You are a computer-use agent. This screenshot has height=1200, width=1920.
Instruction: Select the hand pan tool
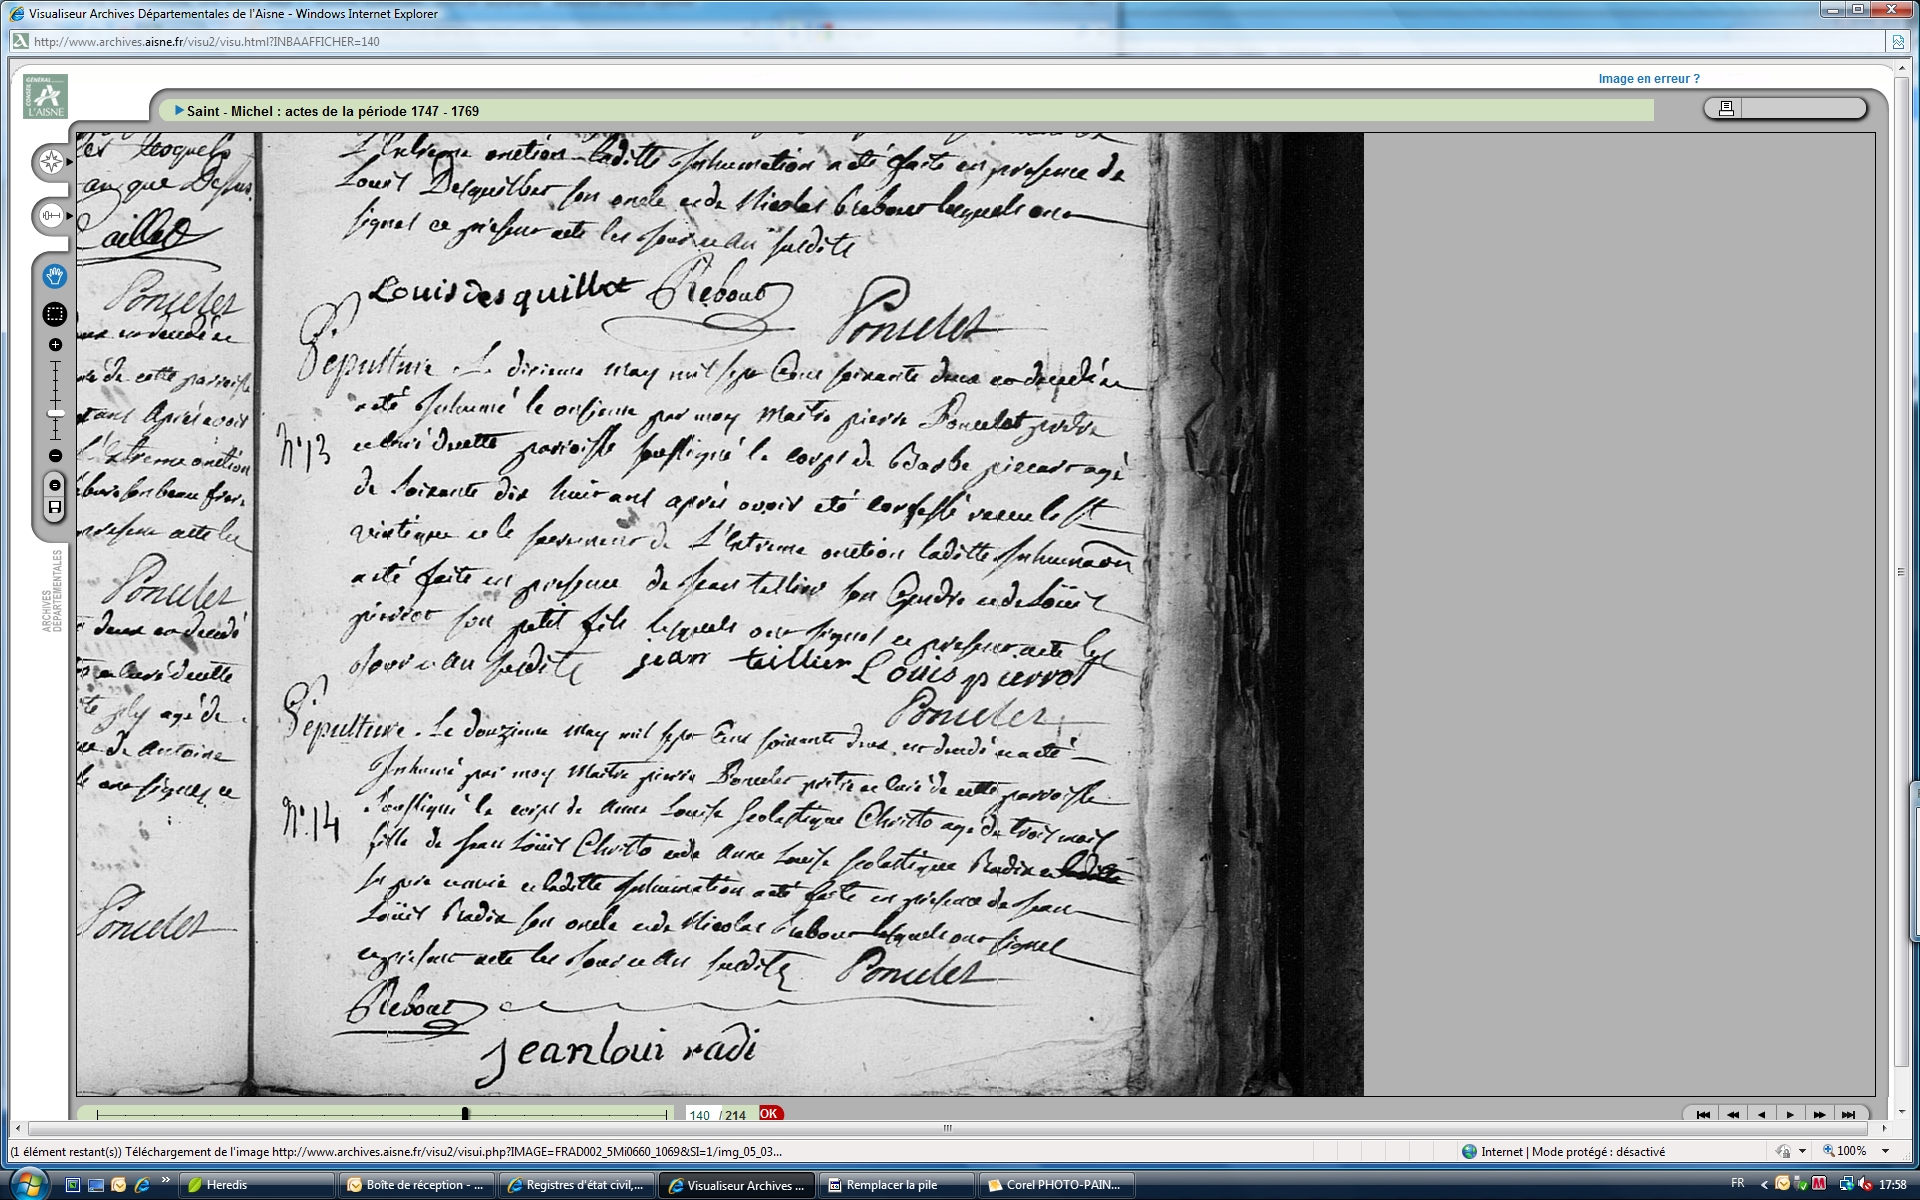[x=55, y=276]
